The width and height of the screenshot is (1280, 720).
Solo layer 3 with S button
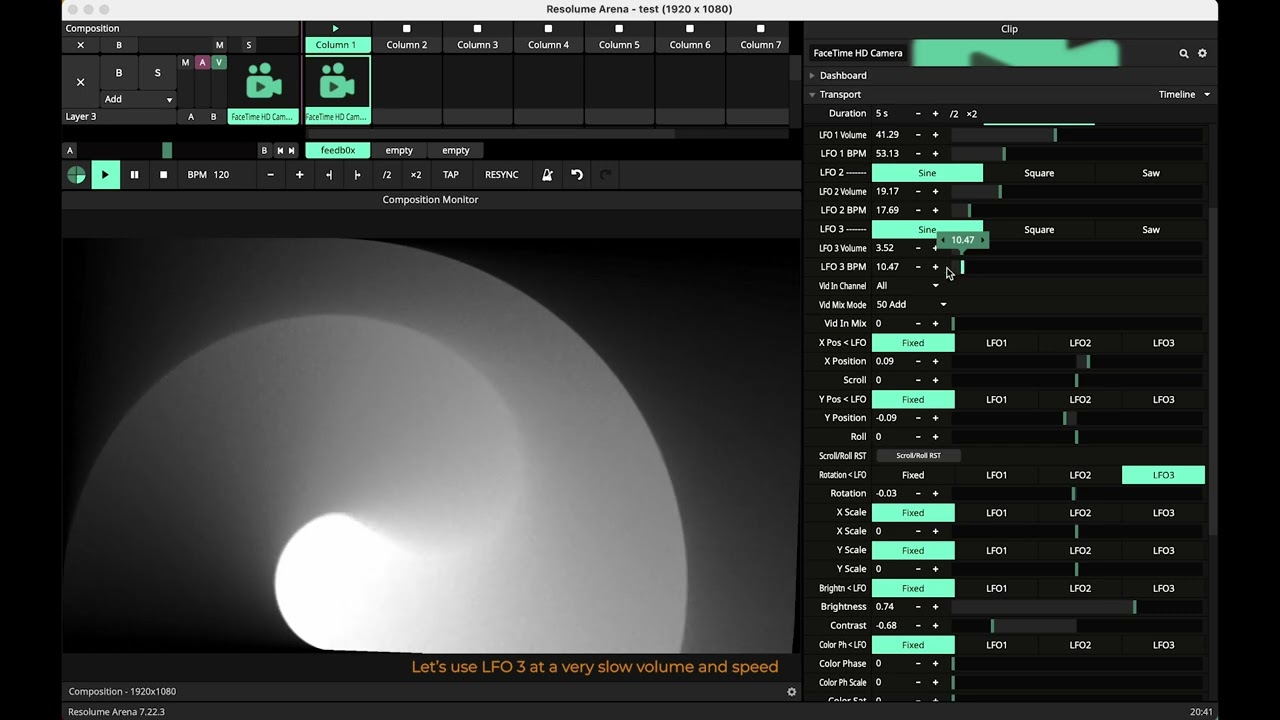coord(157,73)
